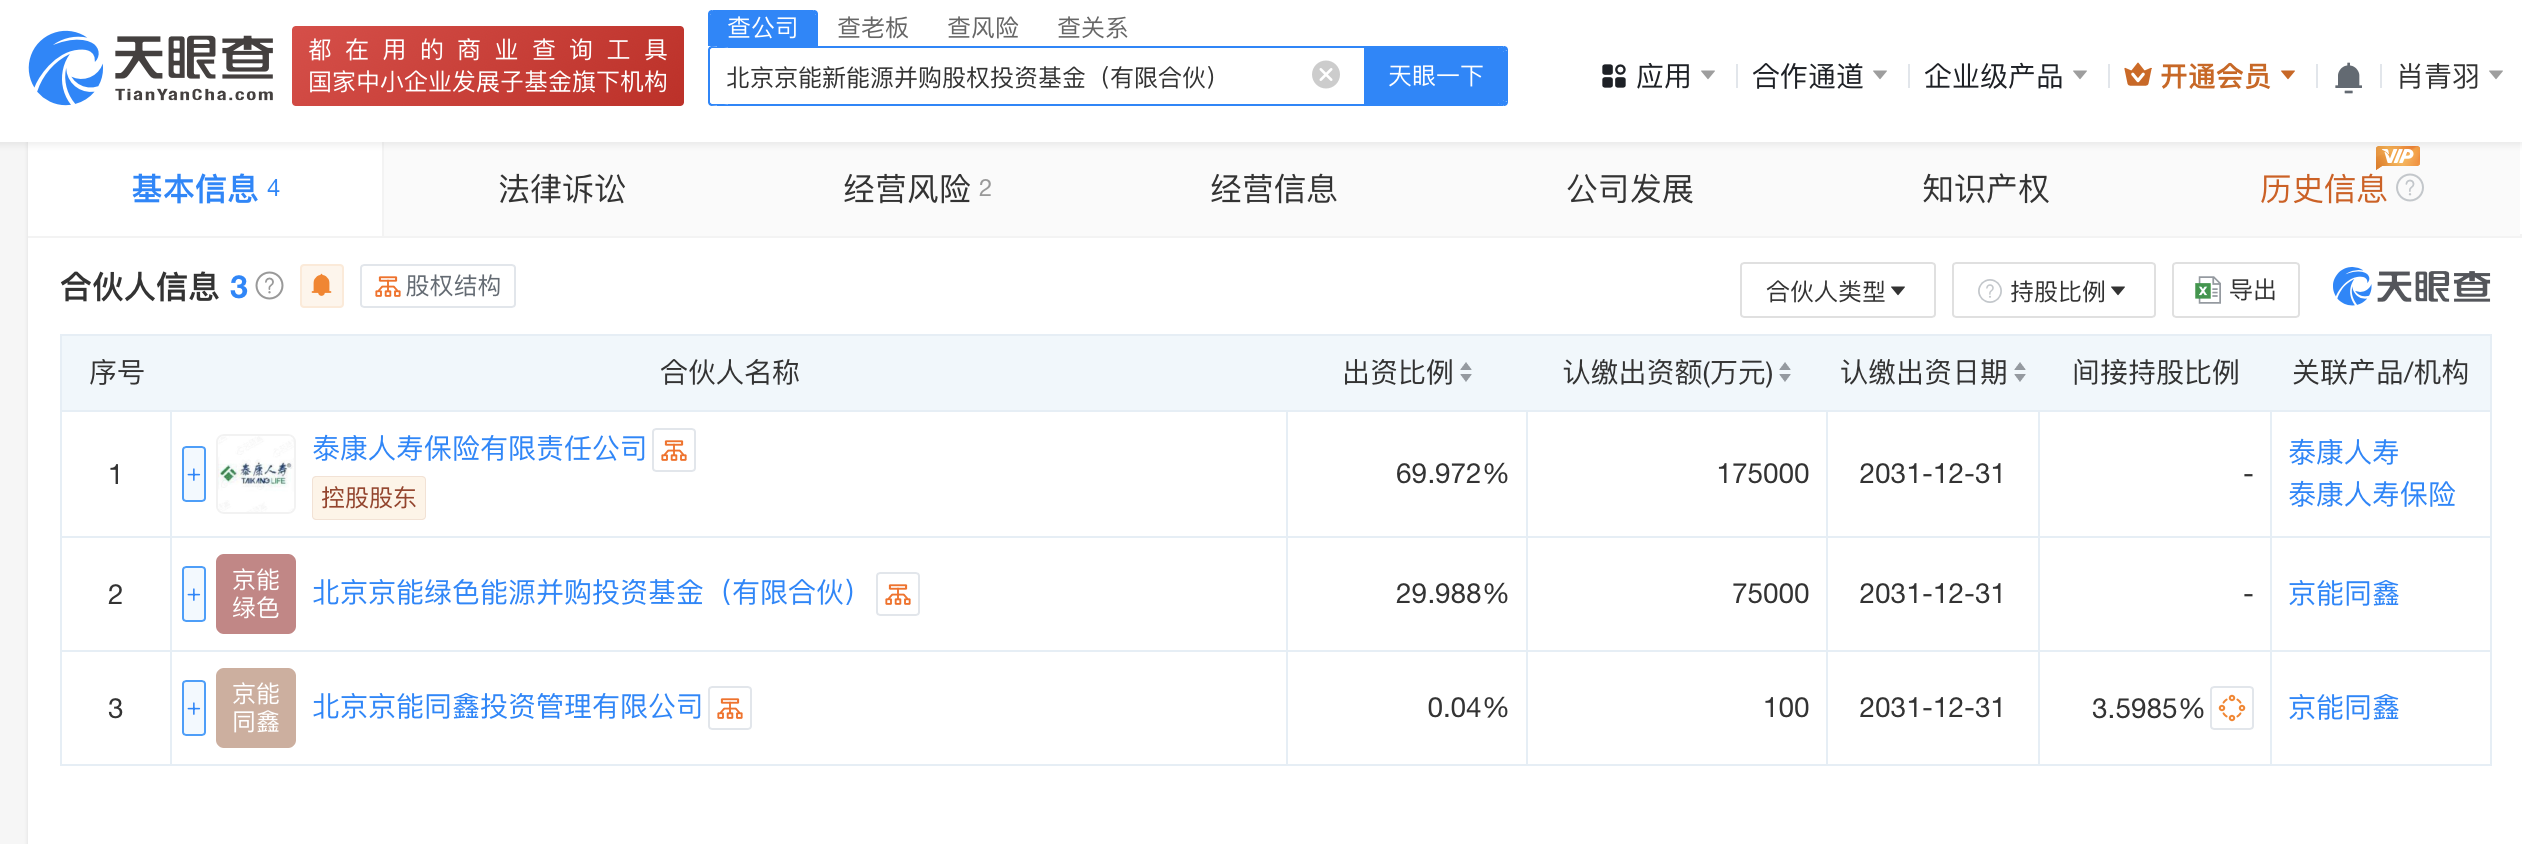Open the notification bell in header
Screen dimensions: 2522x844
[x=2347, y=77]
